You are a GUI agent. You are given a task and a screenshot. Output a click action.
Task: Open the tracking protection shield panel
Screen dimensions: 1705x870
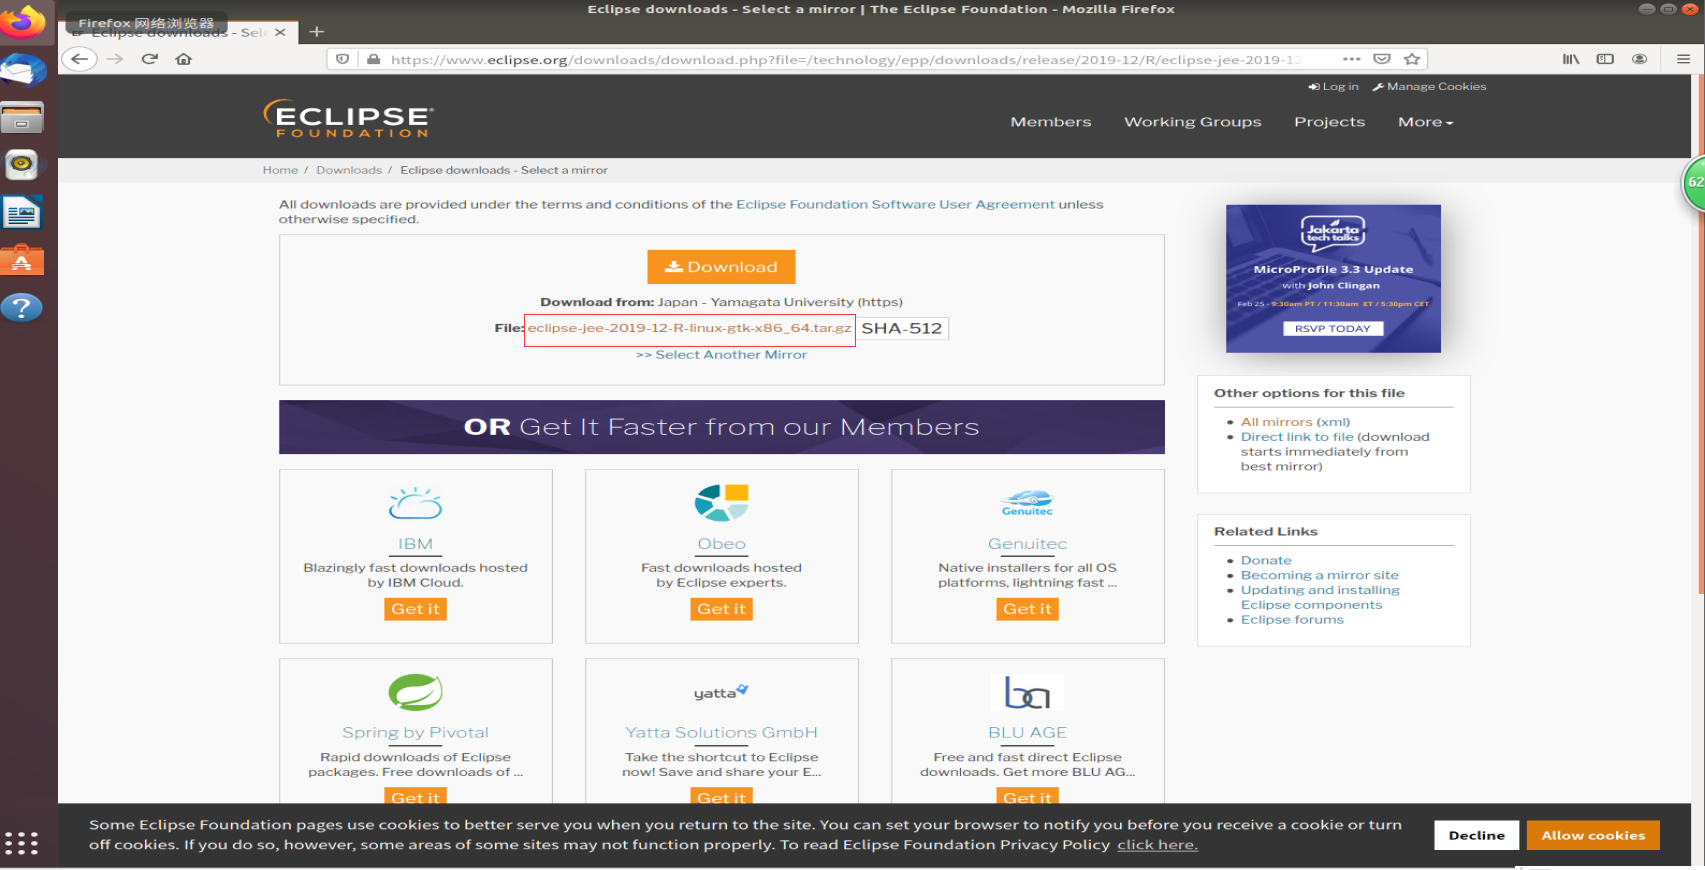(343, 59)
